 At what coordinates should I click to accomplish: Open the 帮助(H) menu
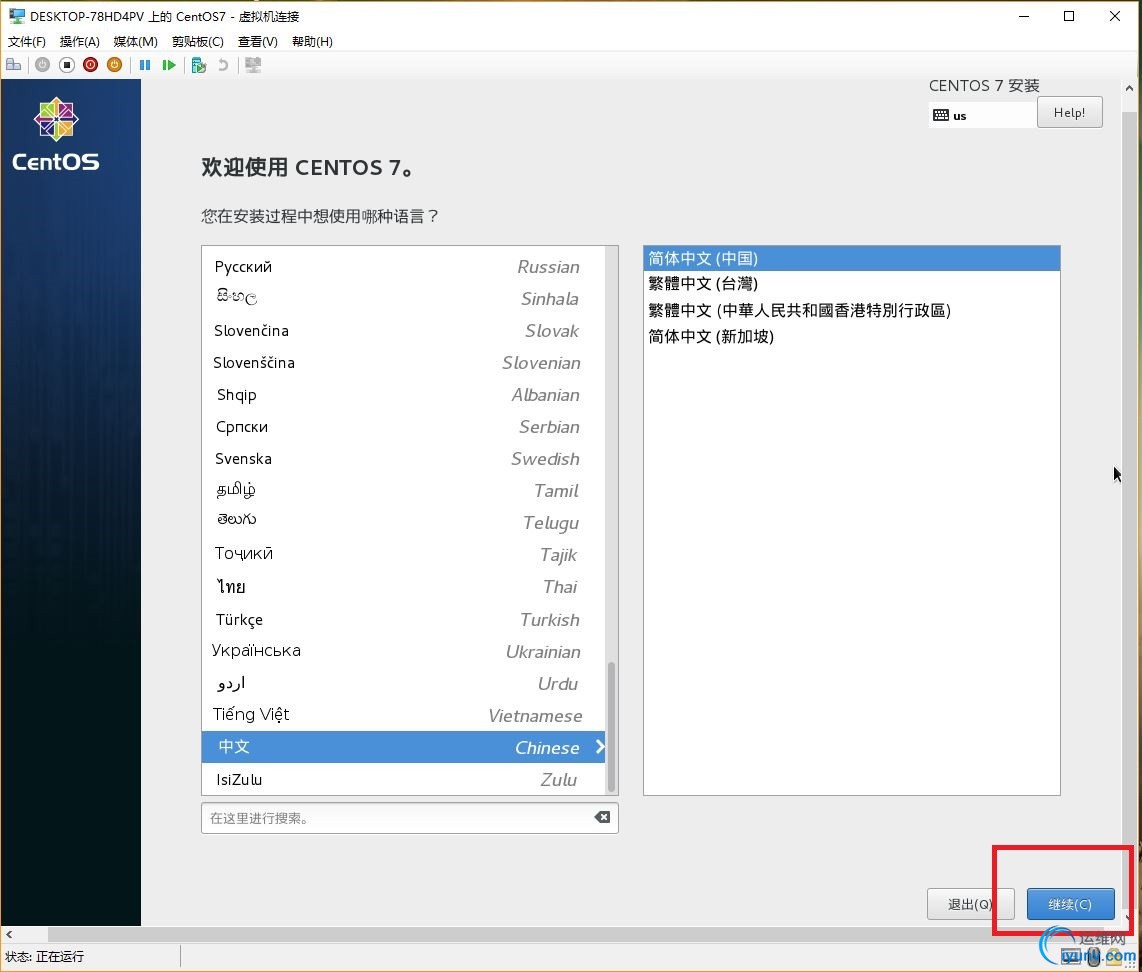312,42
